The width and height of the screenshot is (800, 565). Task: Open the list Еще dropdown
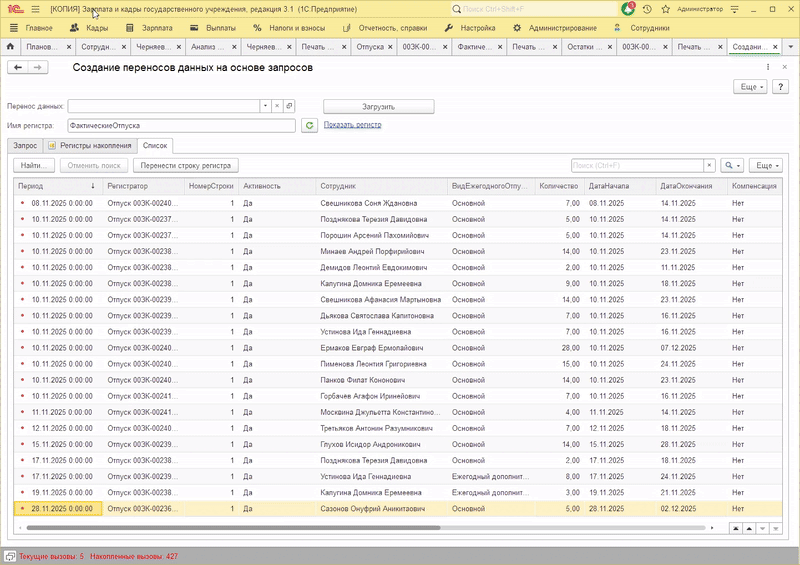(x=768, y=165)
